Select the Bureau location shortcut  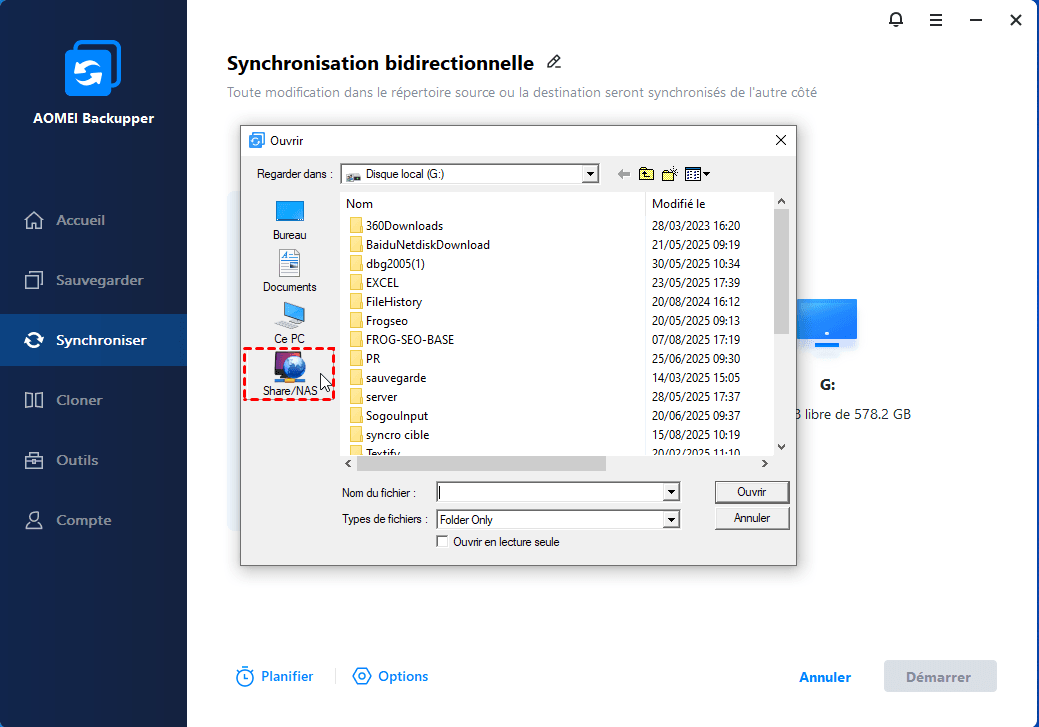(290, 221)
